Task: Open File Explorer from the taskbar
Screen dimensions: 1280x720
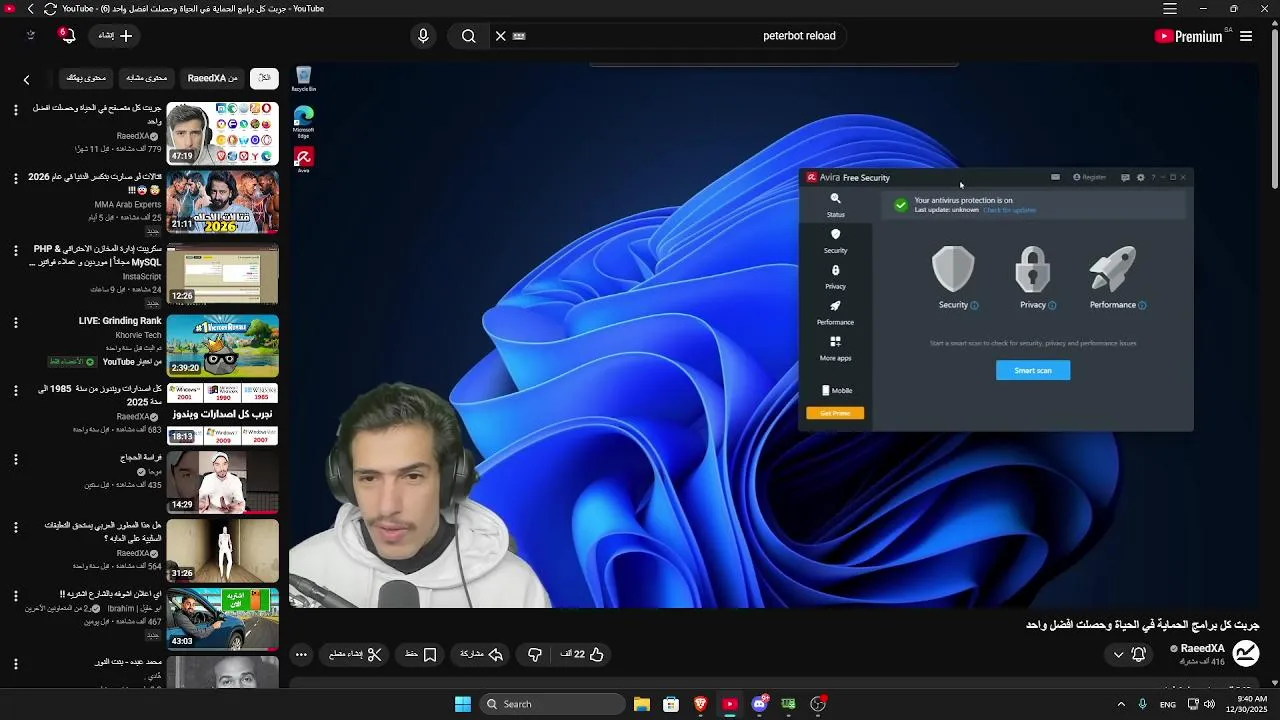Action: point(642,704)
